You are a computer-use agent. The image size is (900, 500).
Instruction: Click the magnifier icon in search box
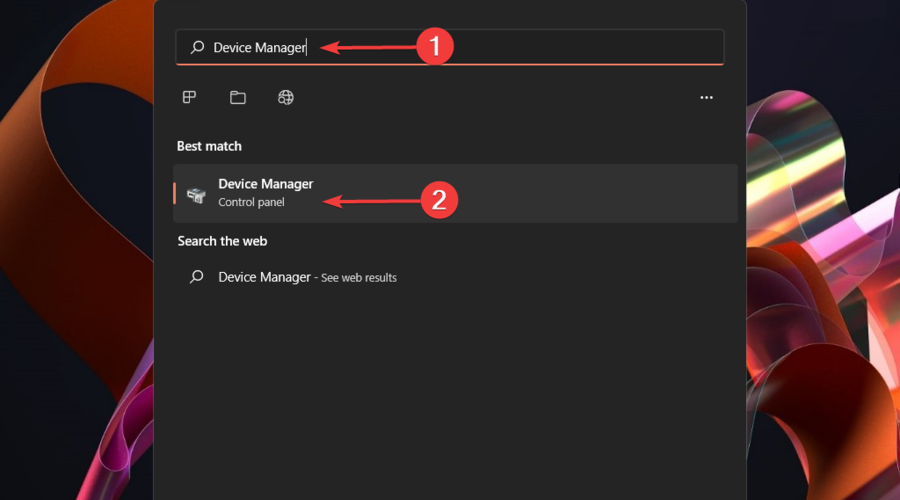197,47
